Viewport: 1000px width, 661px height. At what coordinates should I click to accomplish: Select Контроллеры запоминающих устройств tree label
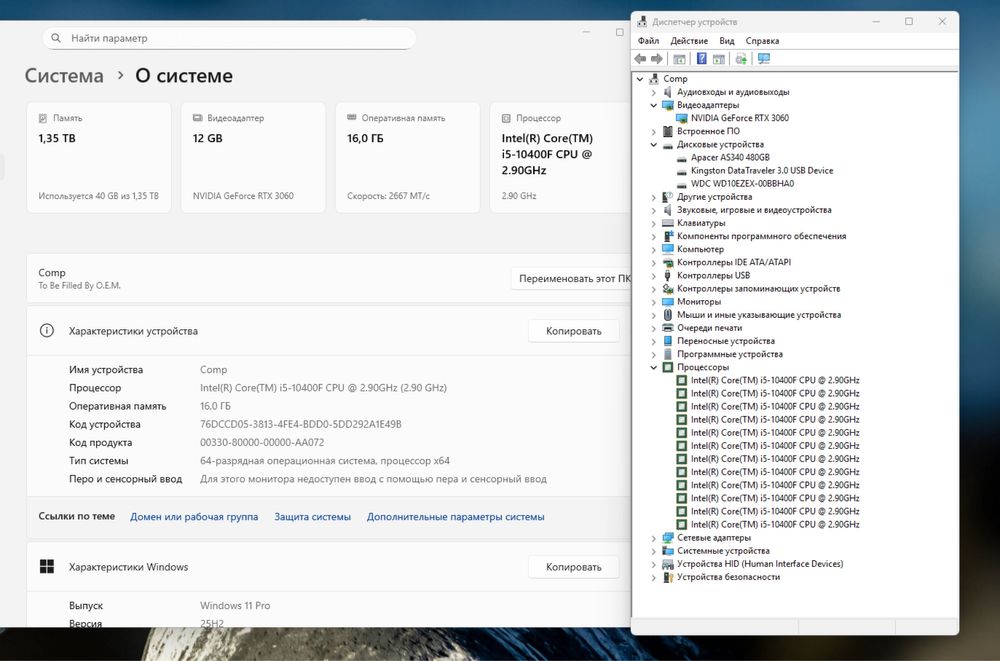(x=758, y=288)
